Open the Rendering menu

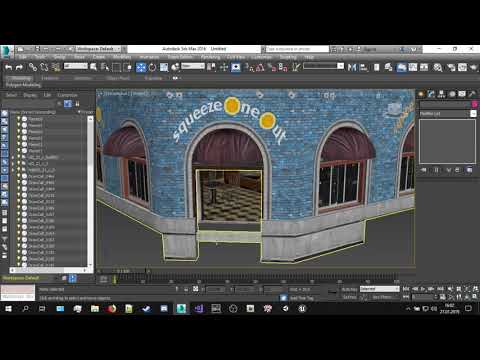tap(210, 57)
